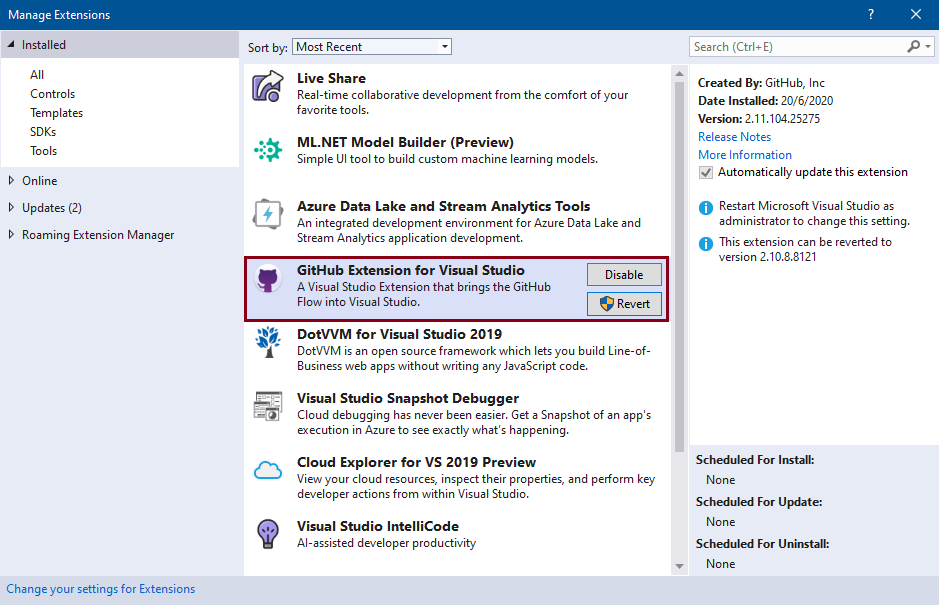
Task: Select the Templates category
Action: coord(56,112)
